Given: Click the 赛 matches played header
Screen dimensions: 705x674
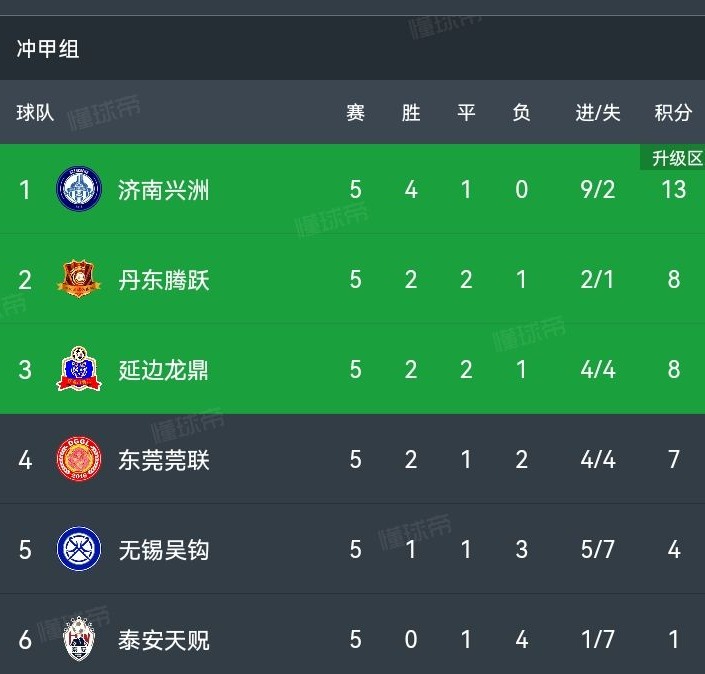Looking at the screenshot, I should click(x=355, y=112).
